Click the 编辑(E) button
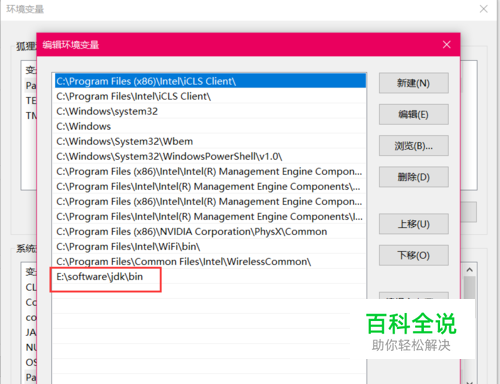Image resolution: width=500 pixels, height=384 pixels. [x=414, y=114]
